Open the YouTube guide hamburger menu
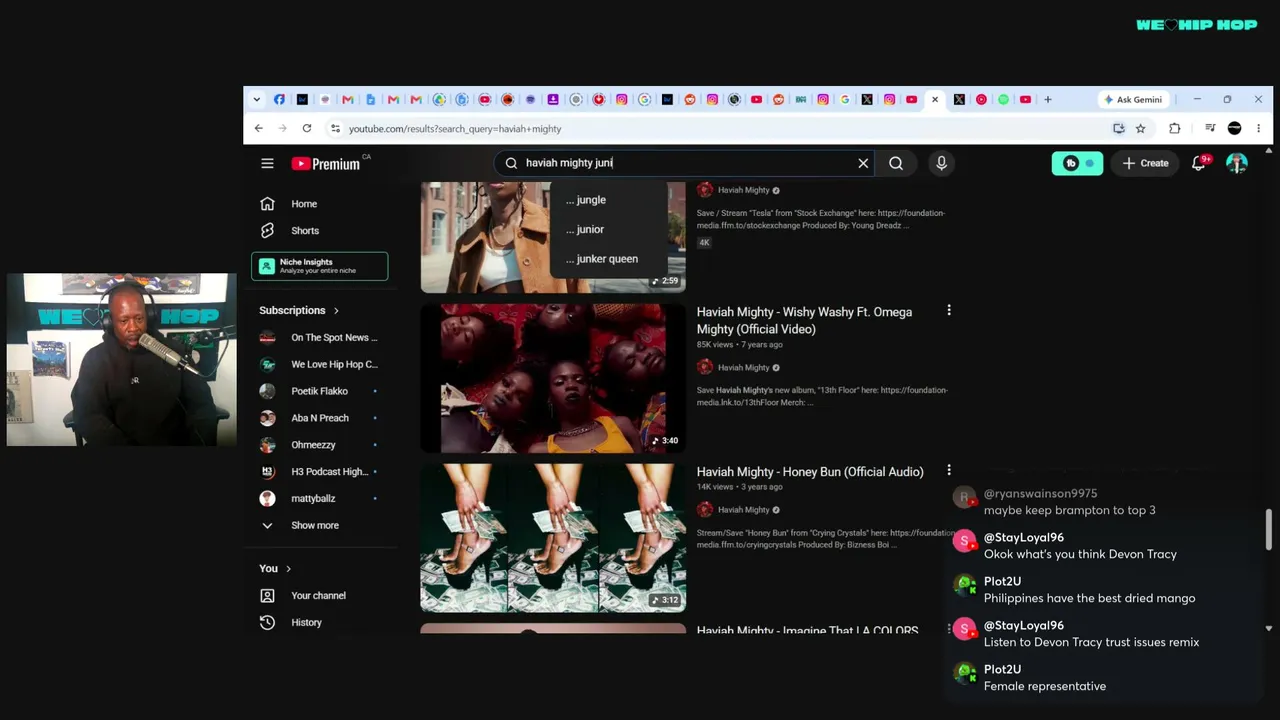This screenshot has width=1280, height=720. click(267, 163)
